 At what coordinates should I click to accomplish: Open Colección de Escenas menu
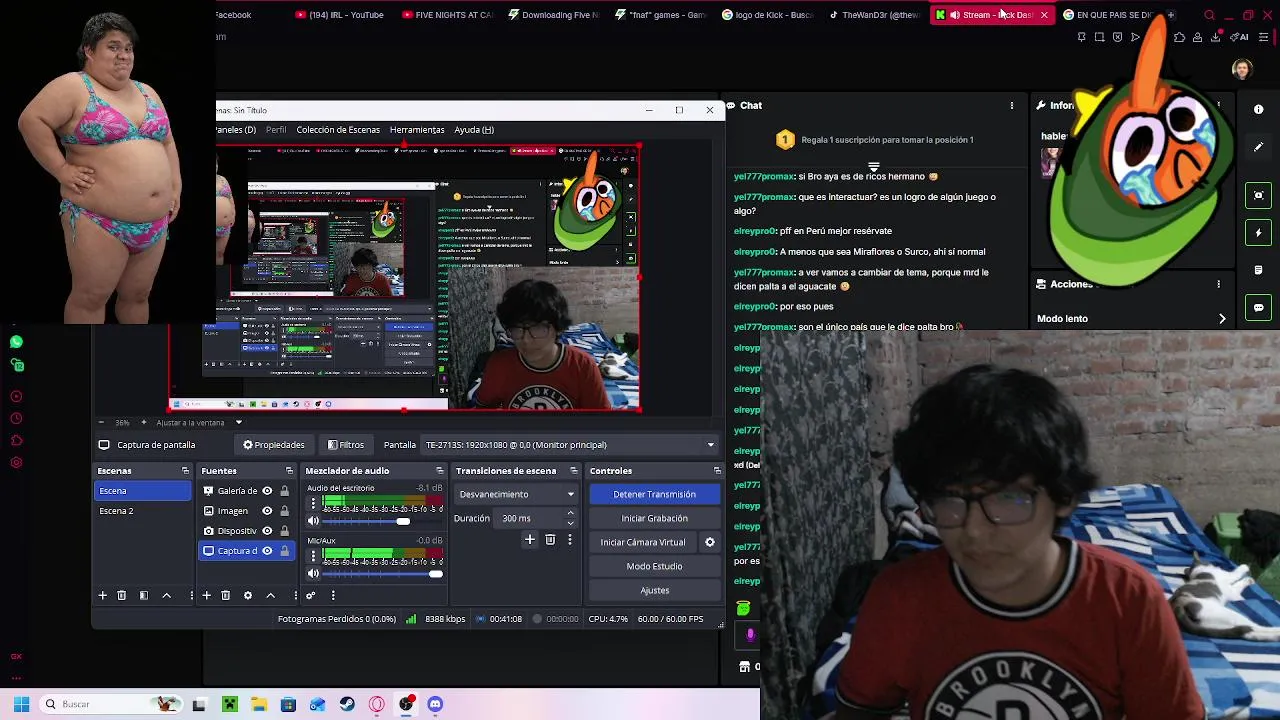pyautogui.click(x=338, y=130)
